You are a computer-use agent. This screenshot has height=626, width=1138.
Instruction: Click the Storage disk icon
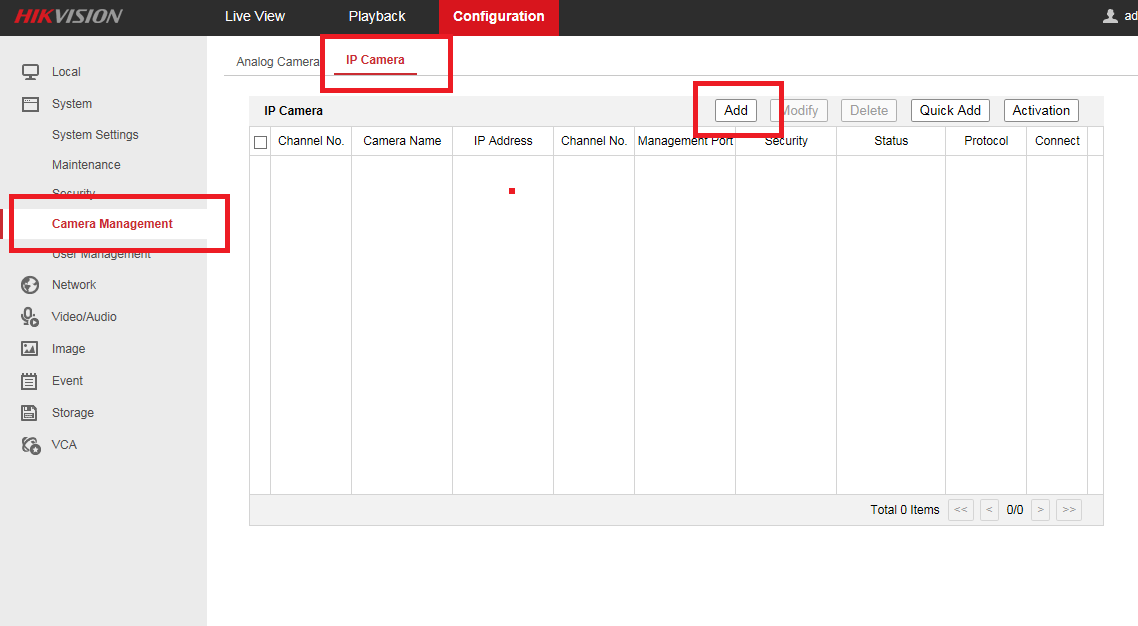[x=30, y=413]
